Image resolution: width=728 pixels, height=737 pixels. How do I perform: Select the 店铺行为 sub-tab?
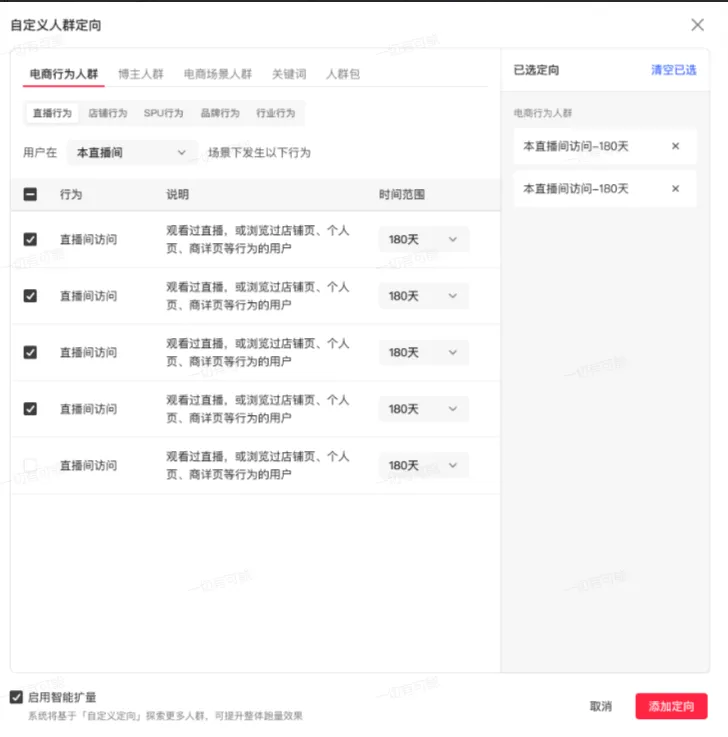[x=108, y=113]
